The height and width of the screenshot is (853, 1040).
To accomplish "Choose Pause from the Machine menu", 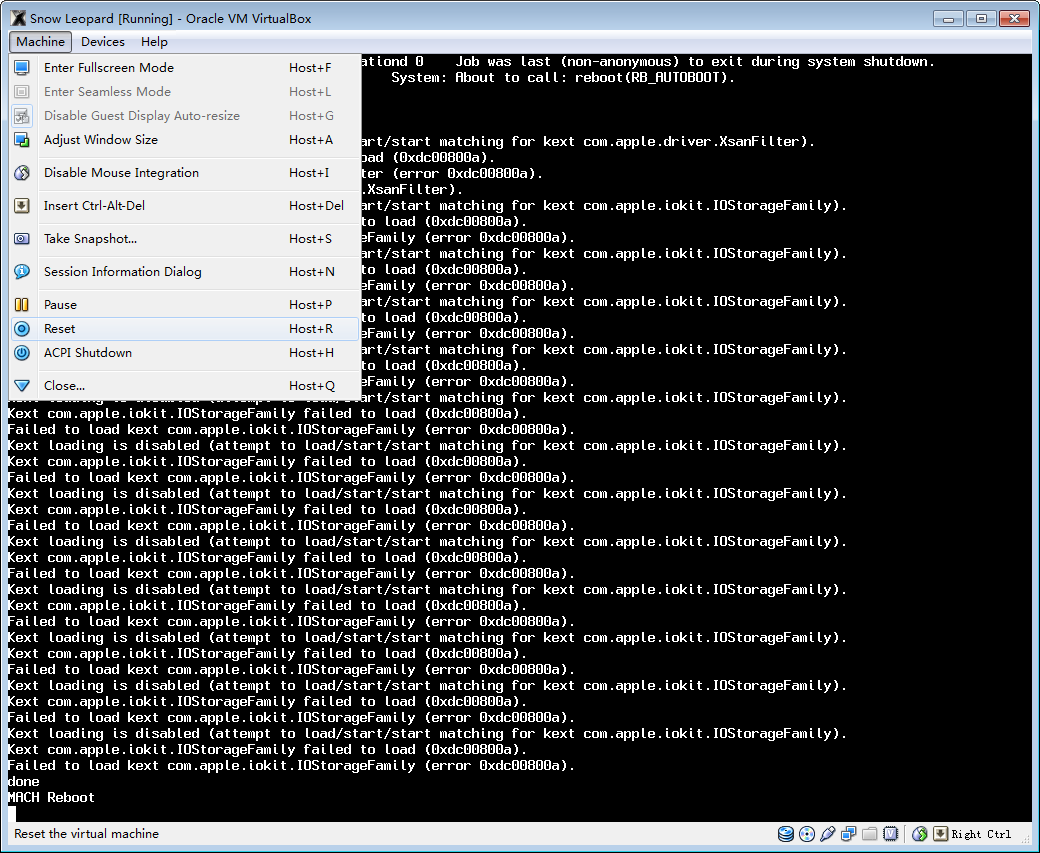I will [x=185, y=304].
